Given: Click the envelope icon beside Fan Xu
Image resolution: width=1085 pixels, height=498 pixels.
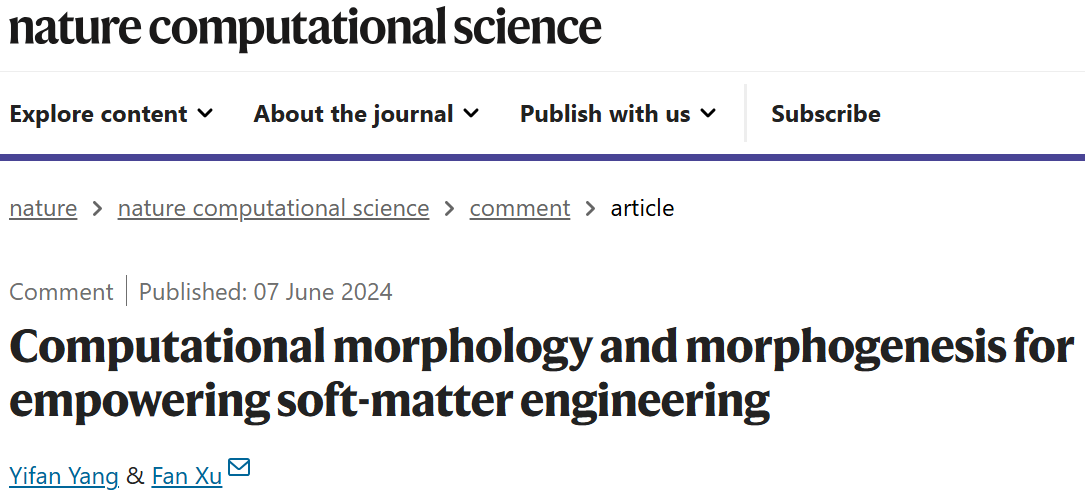Looking at the screenshot, I should [x=239, y=467].
